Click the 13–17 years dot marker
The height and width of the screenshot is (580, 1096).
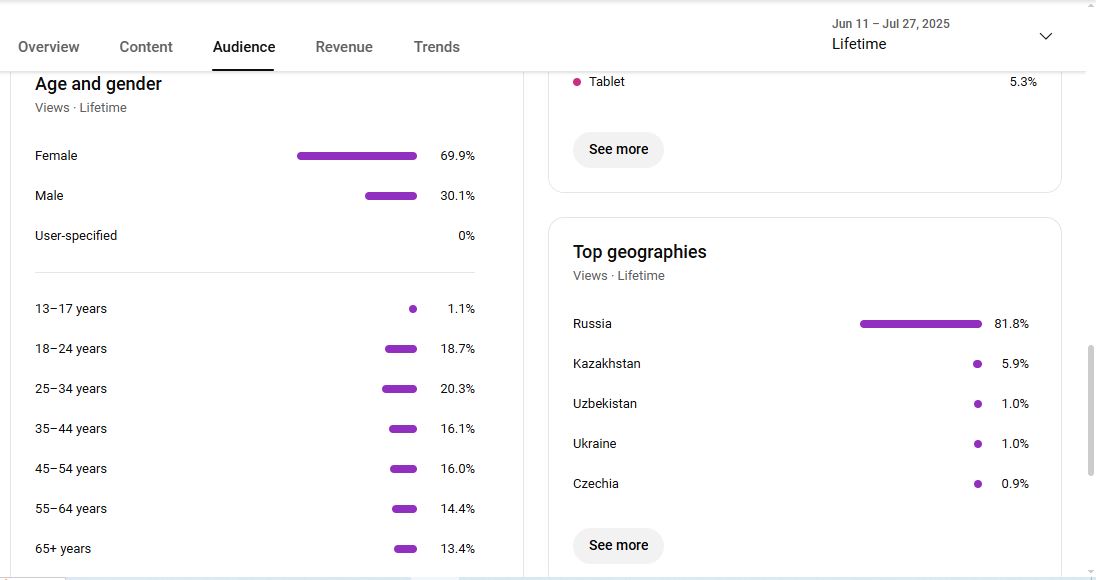[412, 309]
